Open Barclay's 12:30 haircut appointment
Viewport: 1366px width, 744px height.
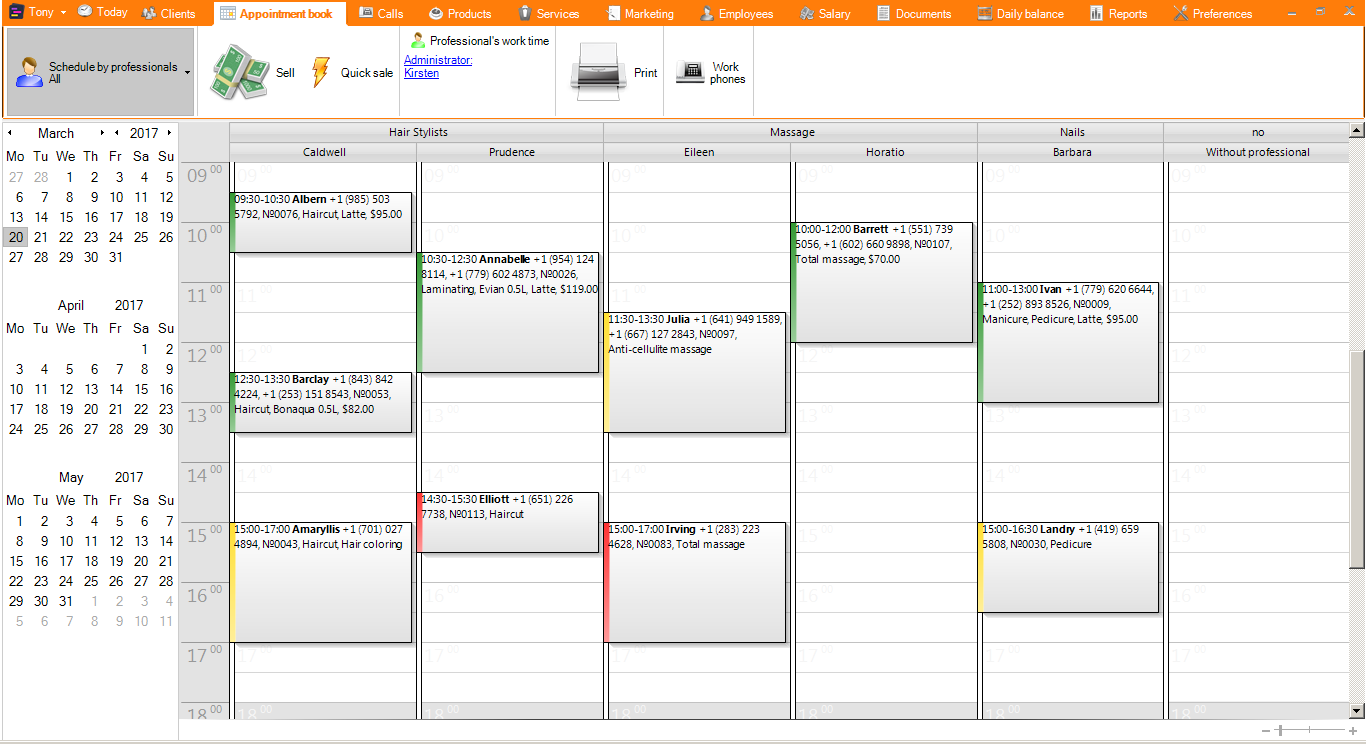coord(321,402)
